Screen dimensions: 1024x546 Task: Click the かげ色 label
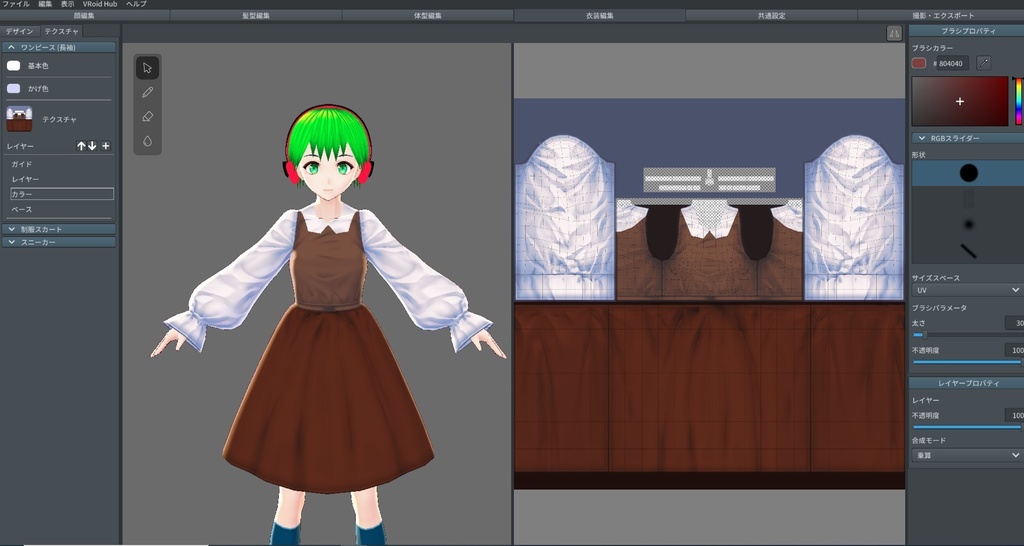pyautogui.click(x=38, y=88)
